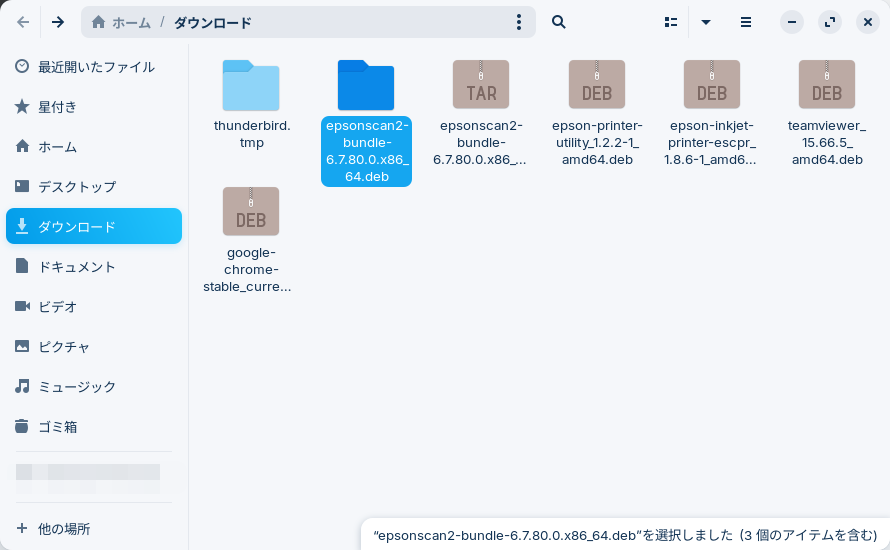Click the music note icon in sidebar
The width and height of the screenshot is (890, 550).
22,386
